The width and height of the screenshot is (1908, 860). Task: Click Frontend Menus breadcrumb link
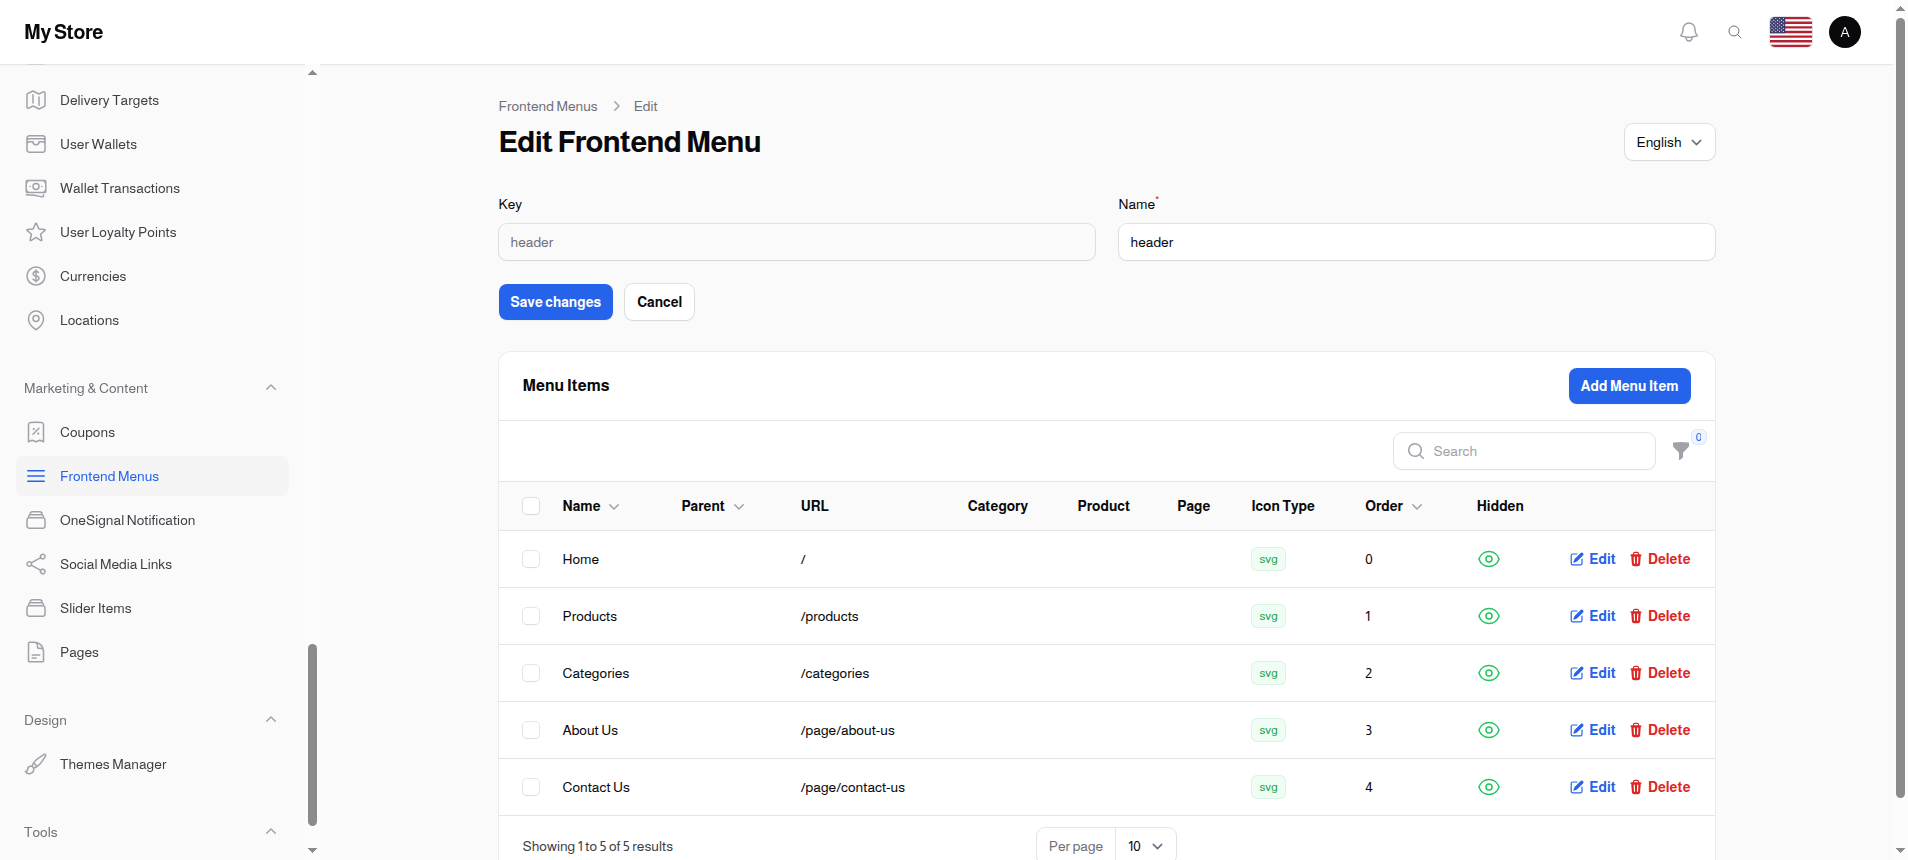548,106
